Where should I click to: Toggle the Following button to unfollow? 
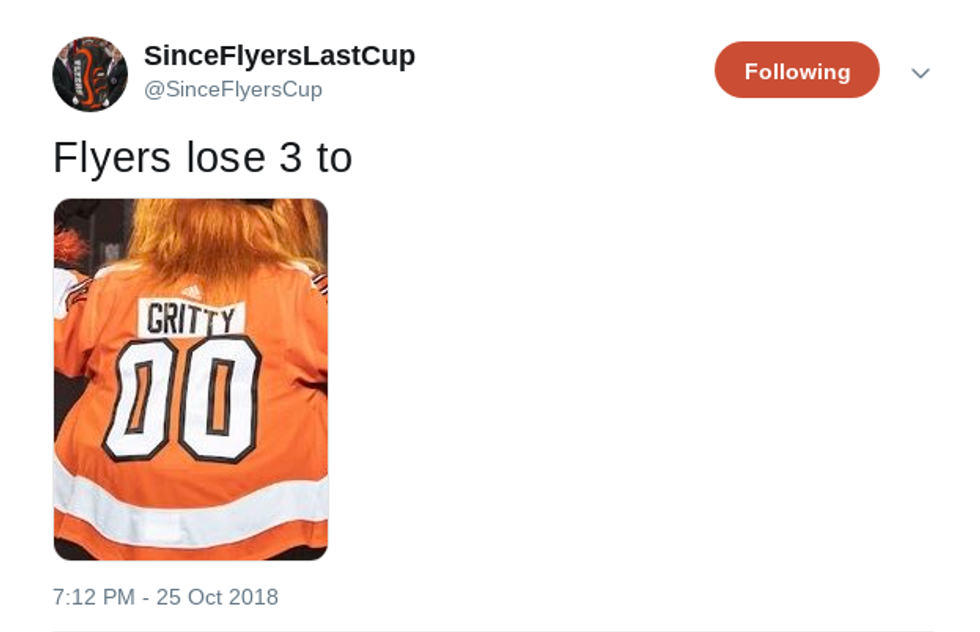click(796, 71)
